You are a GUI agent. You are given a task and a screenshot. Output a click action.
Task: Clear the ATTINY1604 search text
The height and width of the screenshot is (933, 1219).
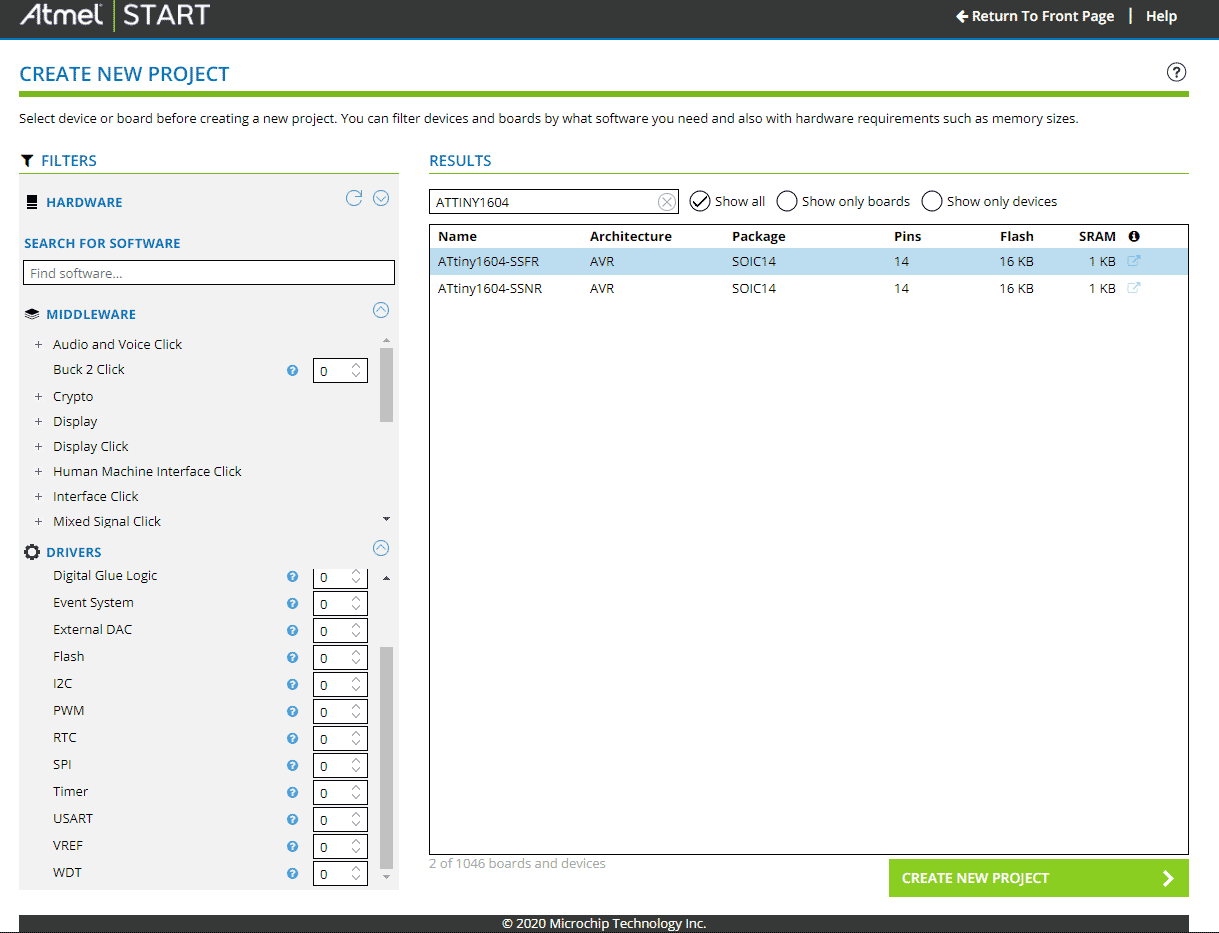[x=667, y=202]
